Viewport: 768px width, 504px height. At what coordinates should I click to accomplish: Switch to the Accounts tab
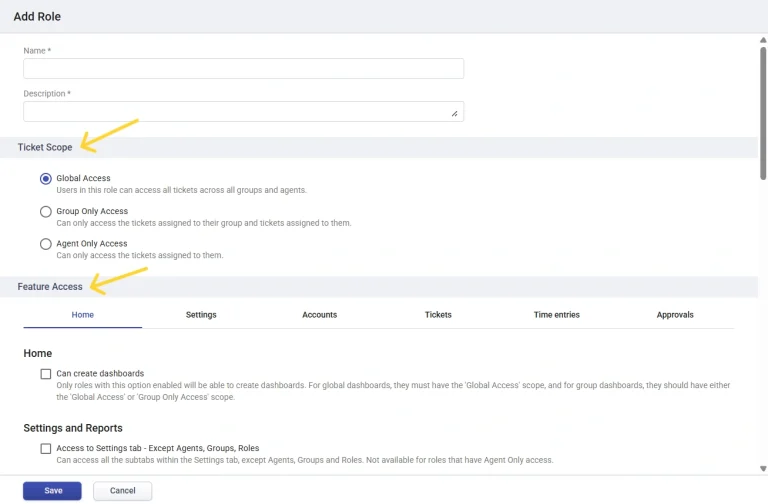tap(319, 314)
